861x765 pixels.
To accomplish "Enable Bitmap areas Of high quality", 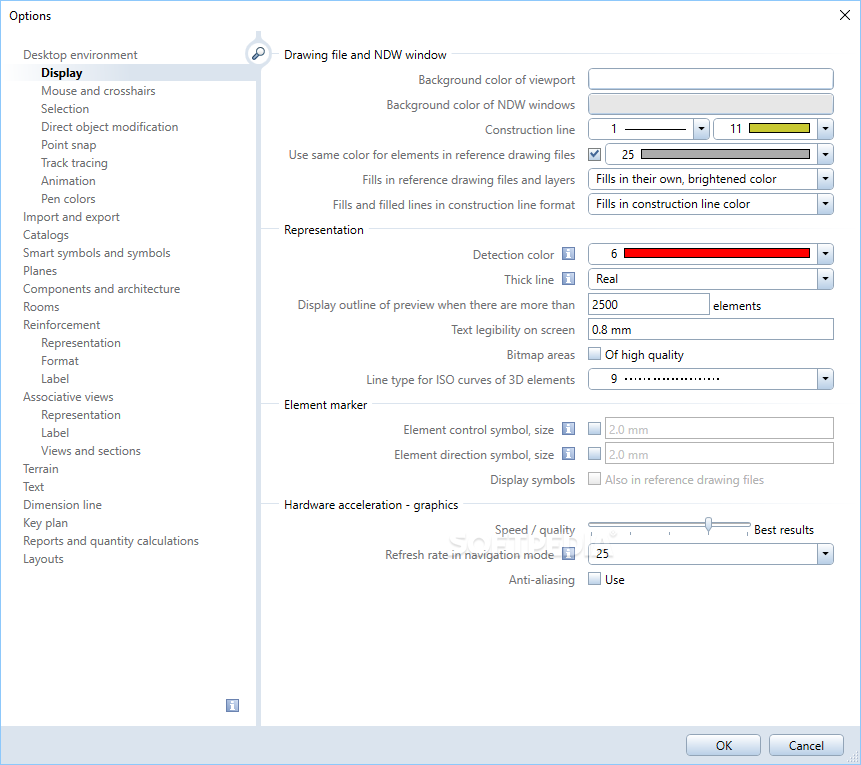I will [x=594, y=354].
